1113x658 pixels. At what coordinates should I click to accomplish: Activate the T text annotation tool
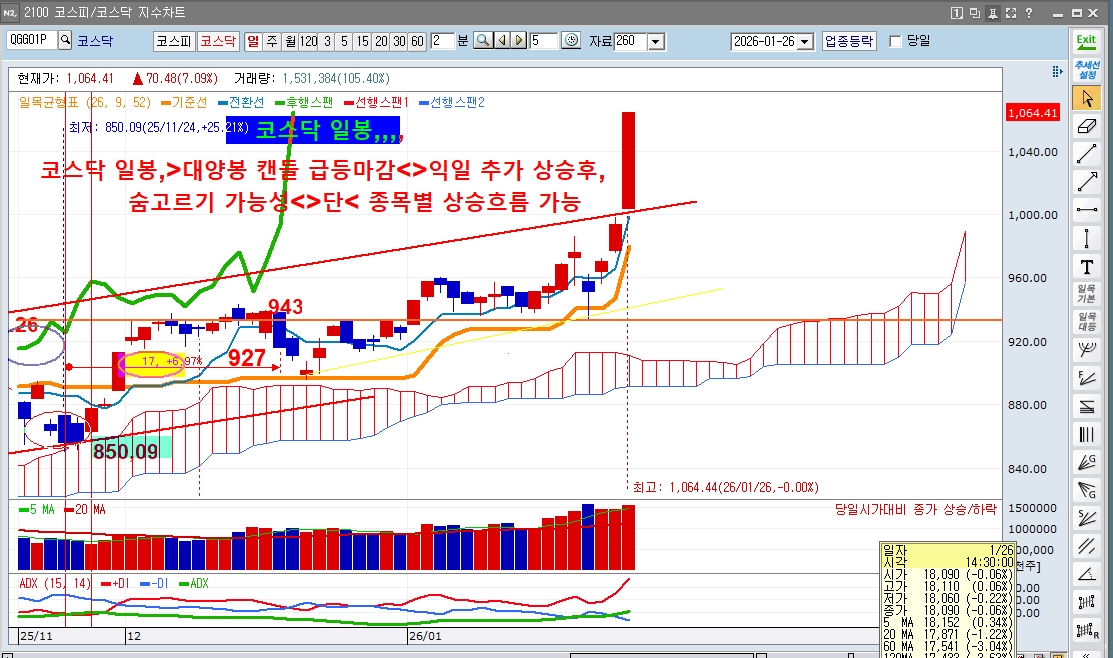1087,267
